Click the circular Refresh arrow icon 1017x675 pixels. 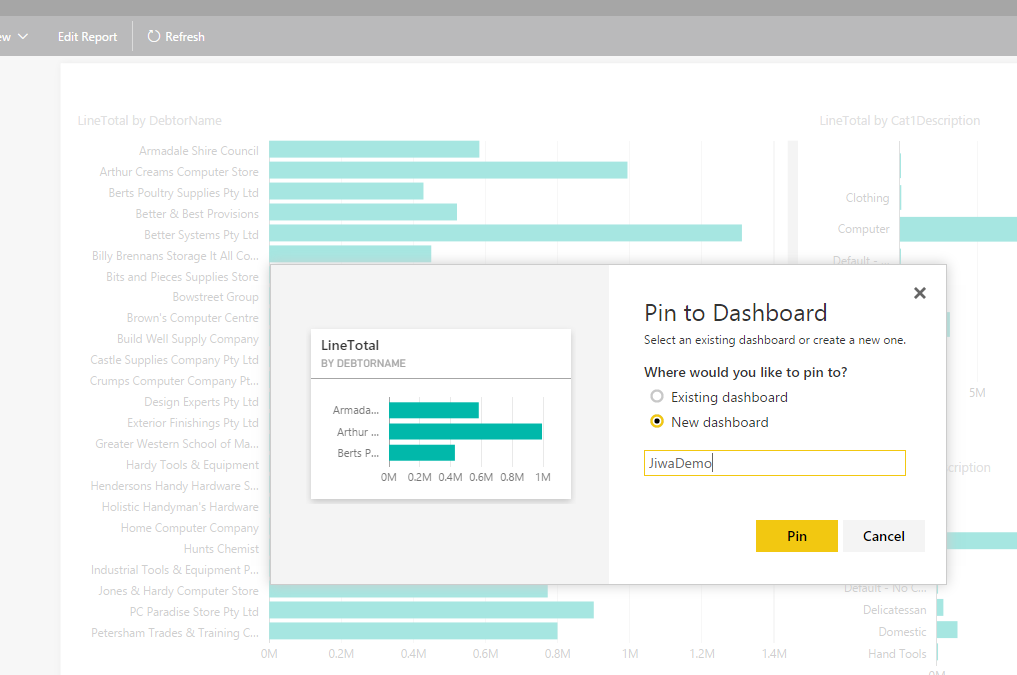tap(154, 37)
